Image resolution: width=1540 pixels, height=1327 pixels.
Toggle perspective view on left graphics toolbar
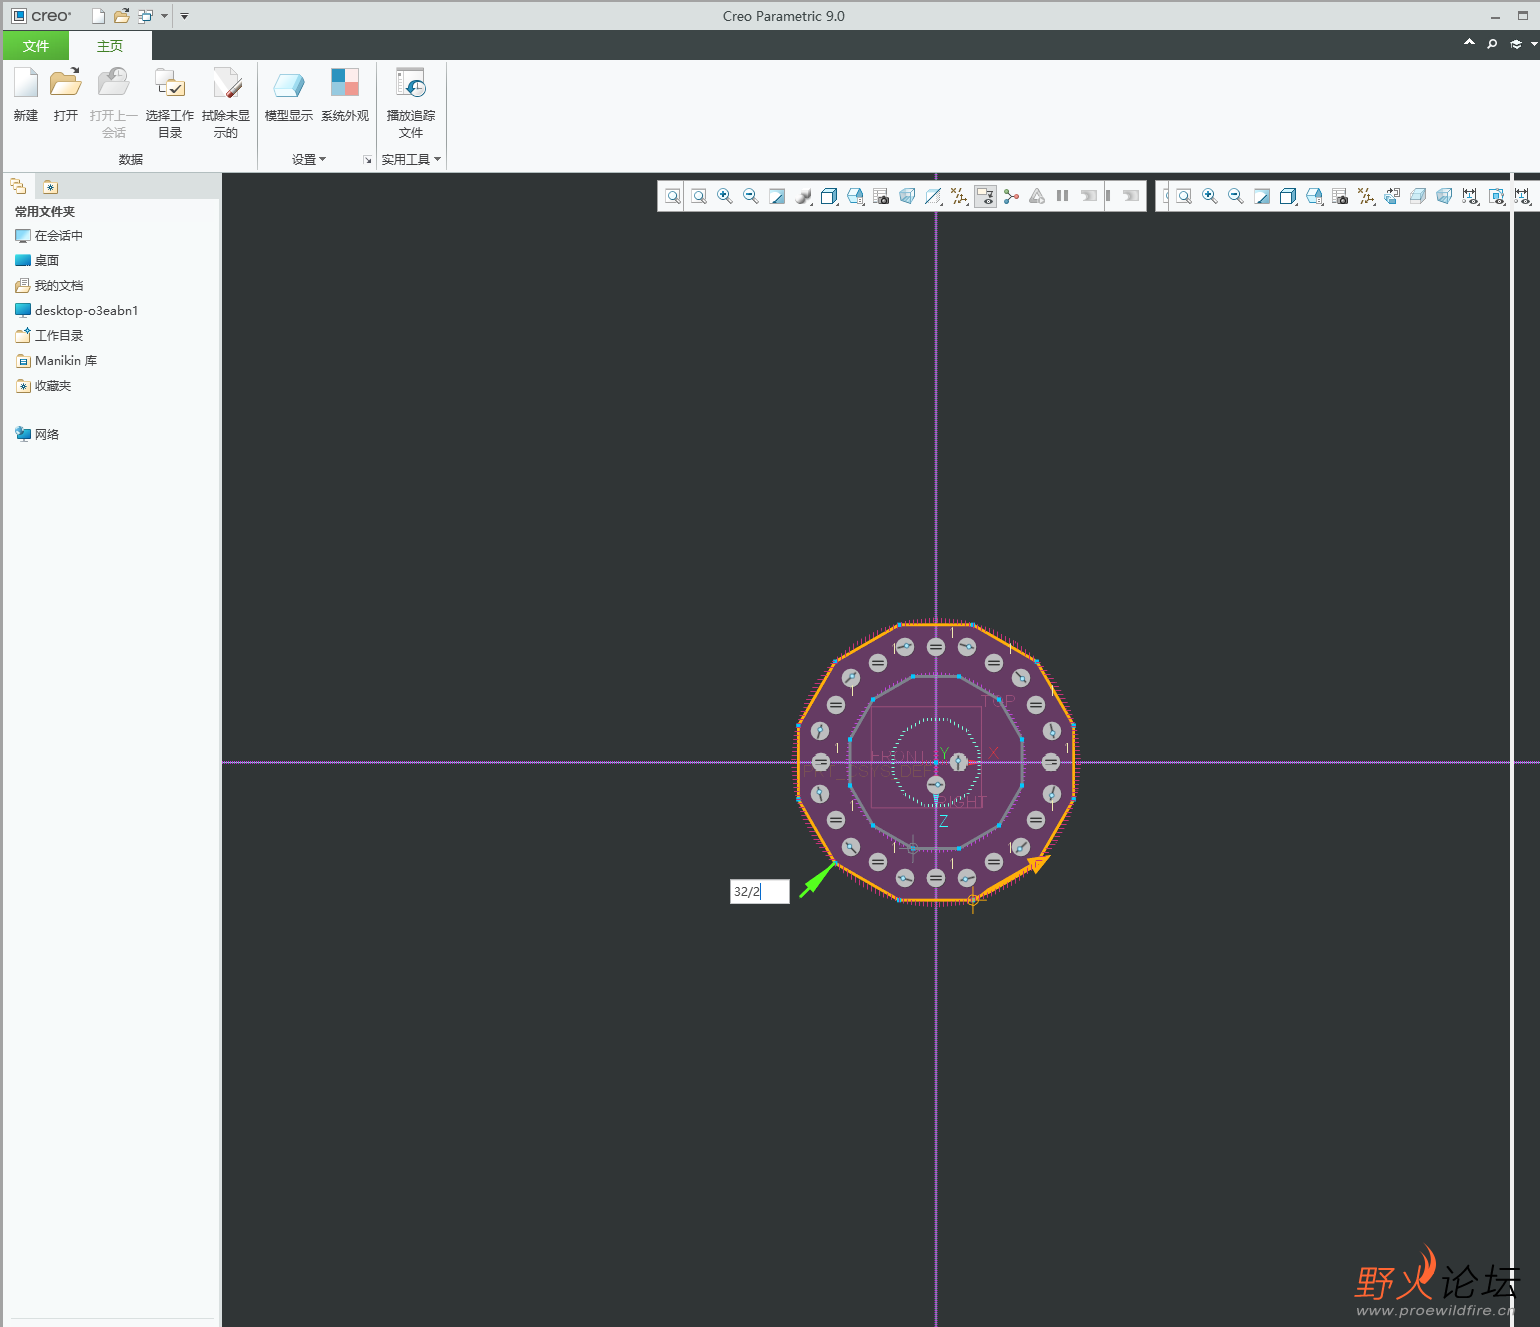click(x=906, y=196)
